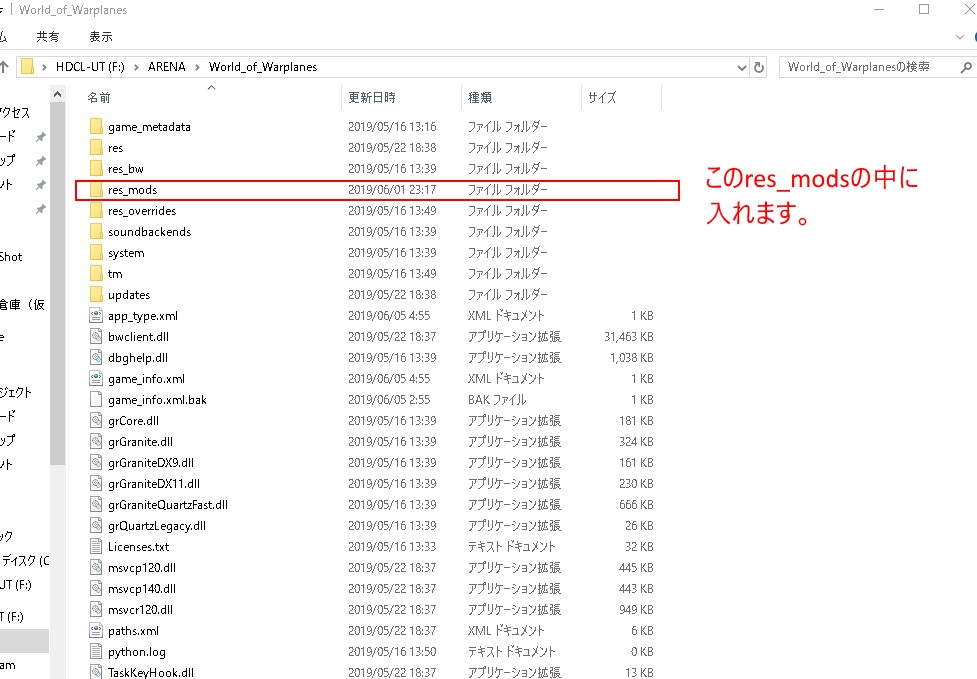The image size is (977, 679).
Task: Click the folder icon in the address bar
Action: click(27, 67)
